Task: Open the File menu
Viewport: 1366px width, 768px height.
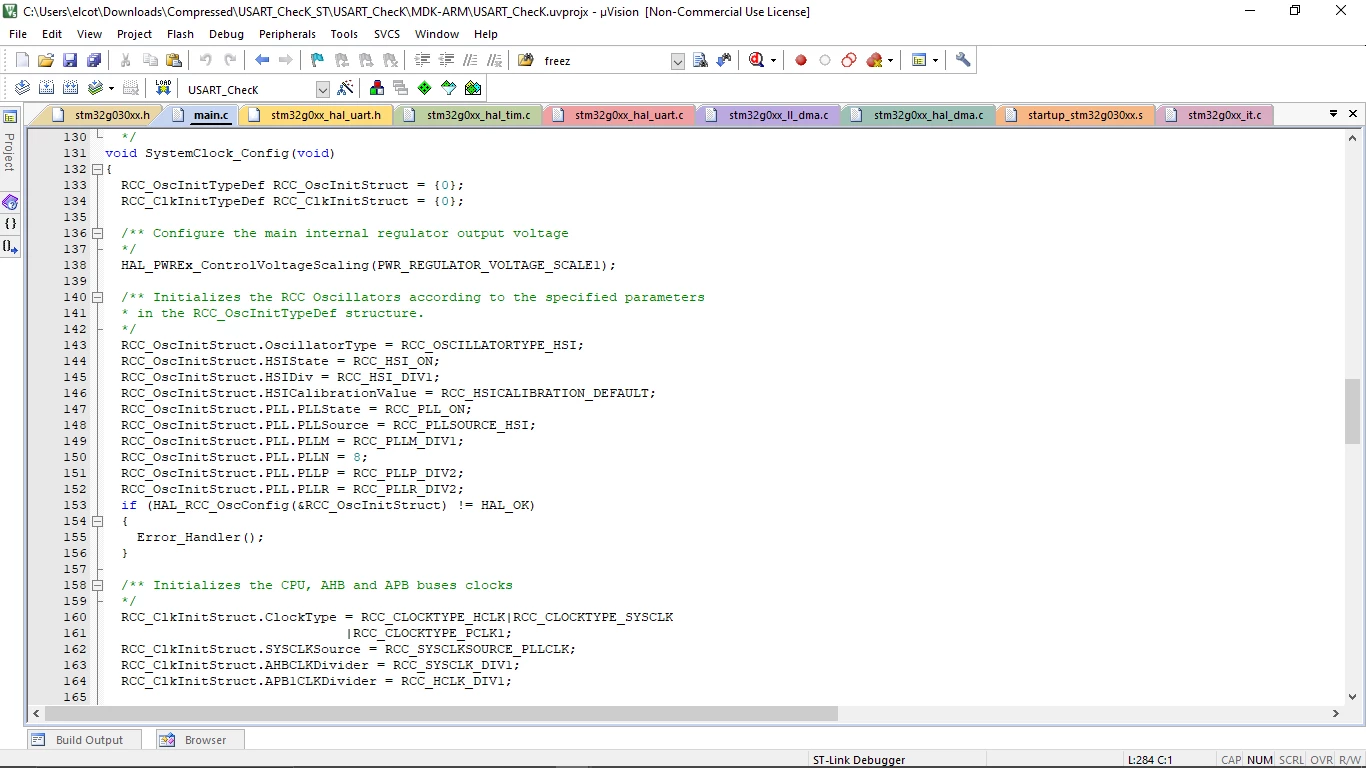Action: pyautogui.click(x=18, y=34)
